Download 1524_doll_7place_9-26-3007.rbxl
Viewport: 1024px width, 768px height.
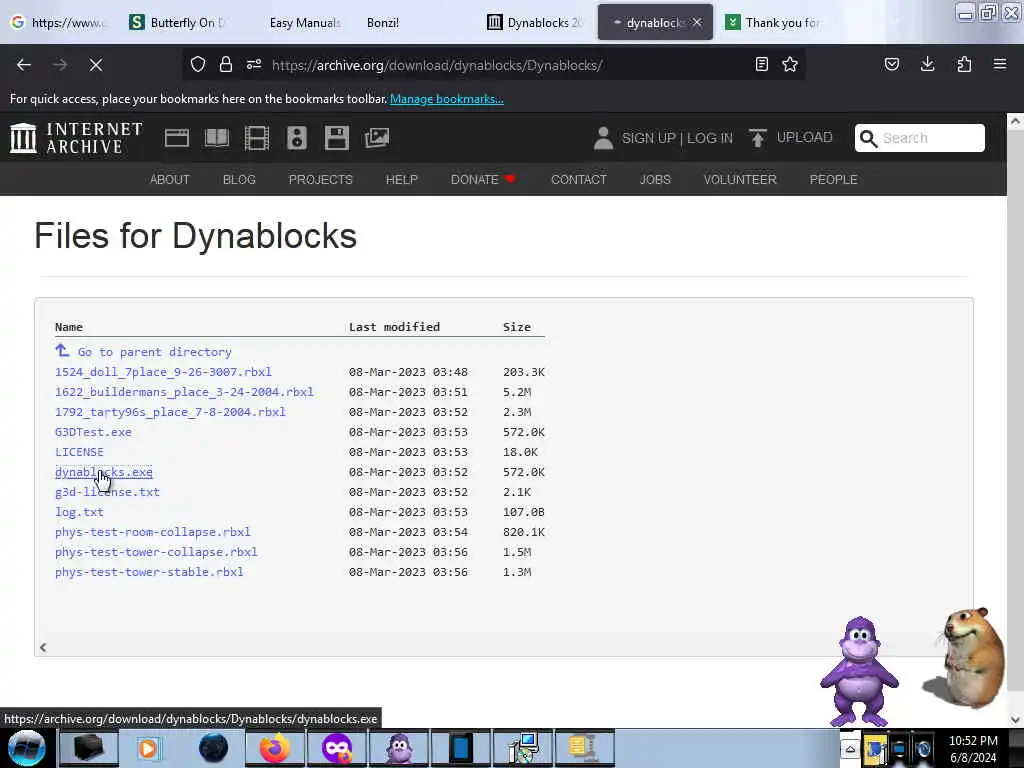click(163, 372)
